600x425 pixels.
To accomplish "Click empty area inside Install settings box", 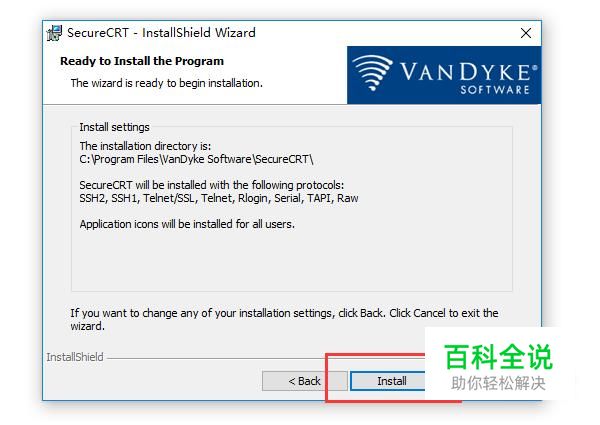I will [292, 260].
